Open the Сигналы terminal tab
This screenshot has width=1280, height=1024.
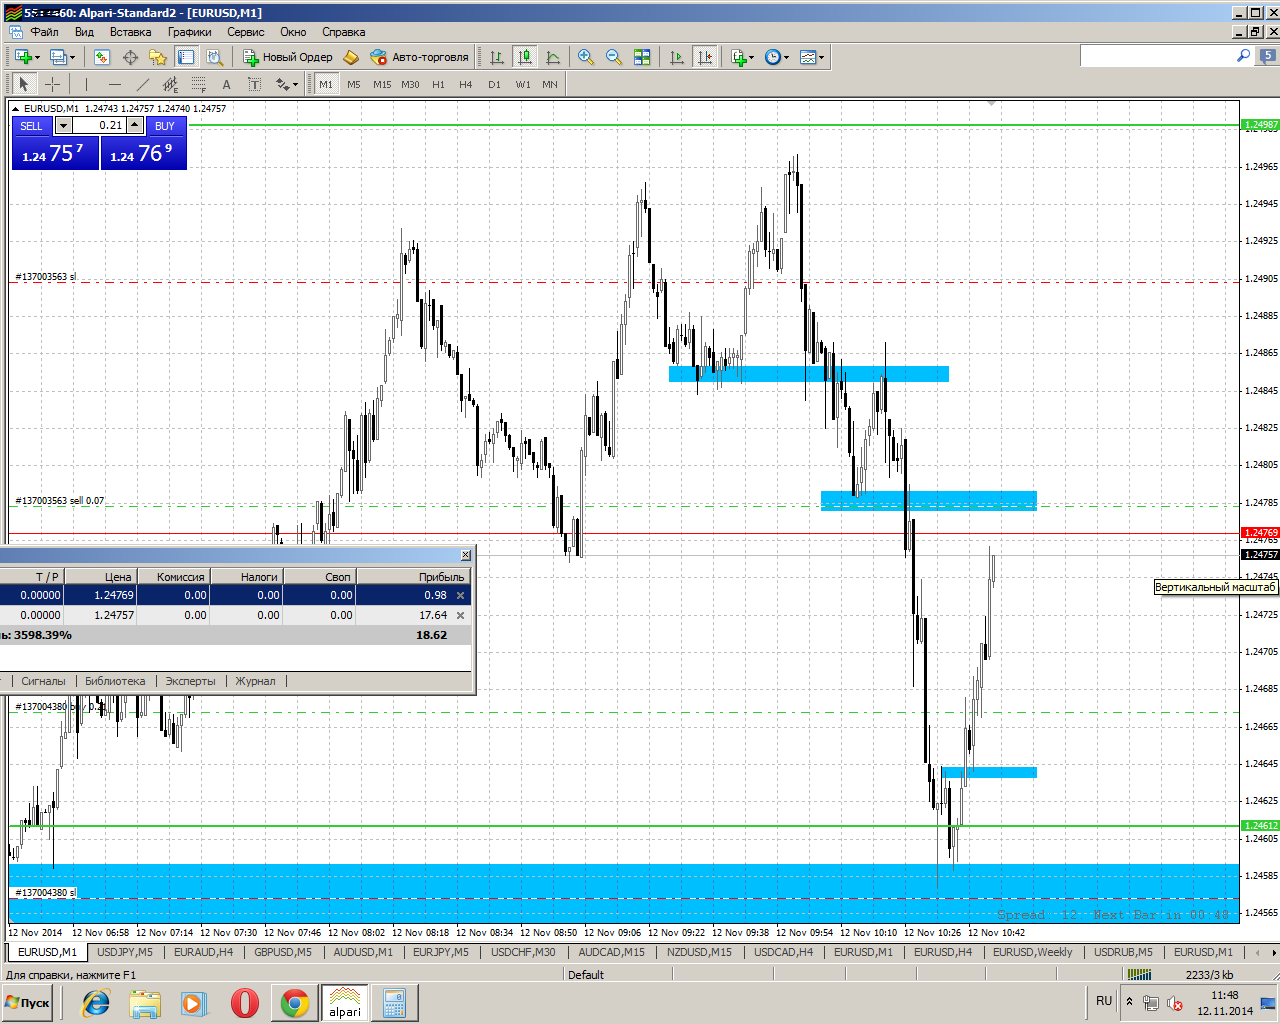tap(43, 681)
